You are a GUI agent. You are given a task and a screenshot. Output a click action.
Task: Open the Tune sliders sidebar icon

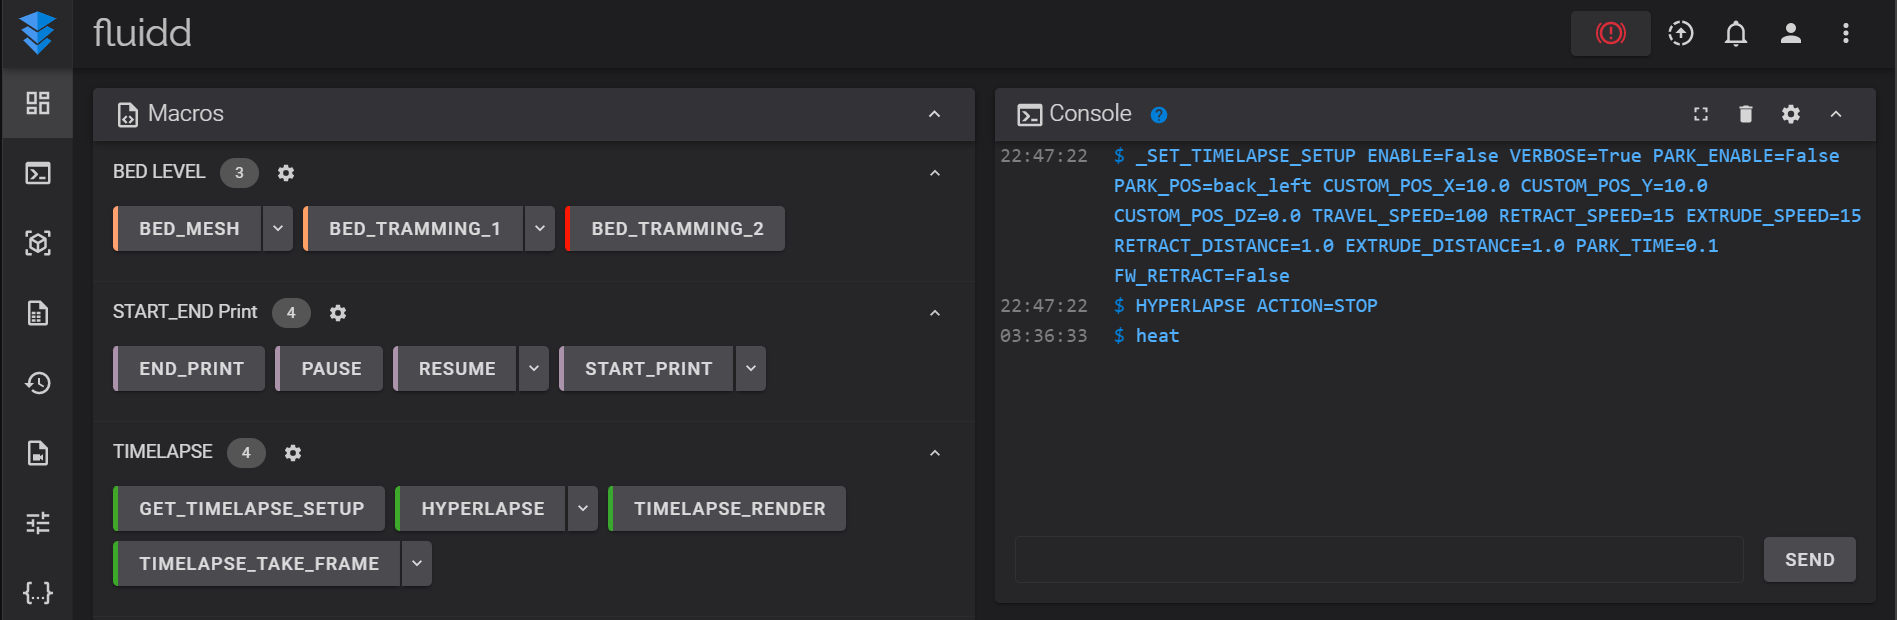38,523
